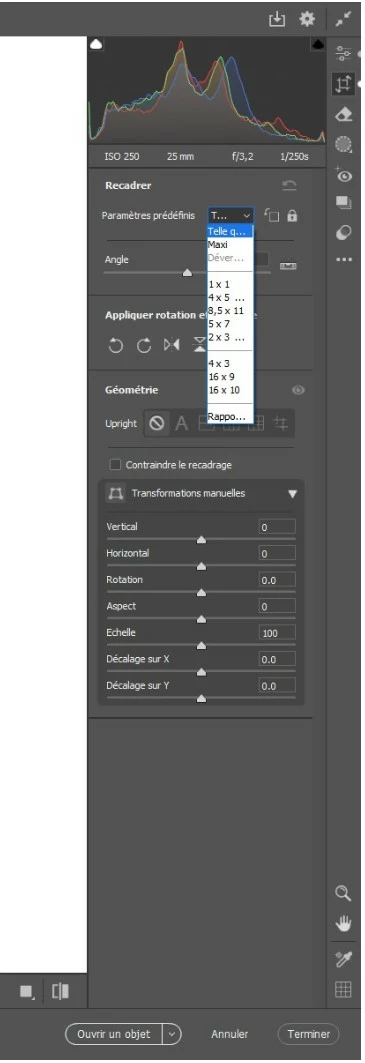This screenshot has width=365, height=1063.
Task: Select the Hand pan tool
Action: [343, 923]
